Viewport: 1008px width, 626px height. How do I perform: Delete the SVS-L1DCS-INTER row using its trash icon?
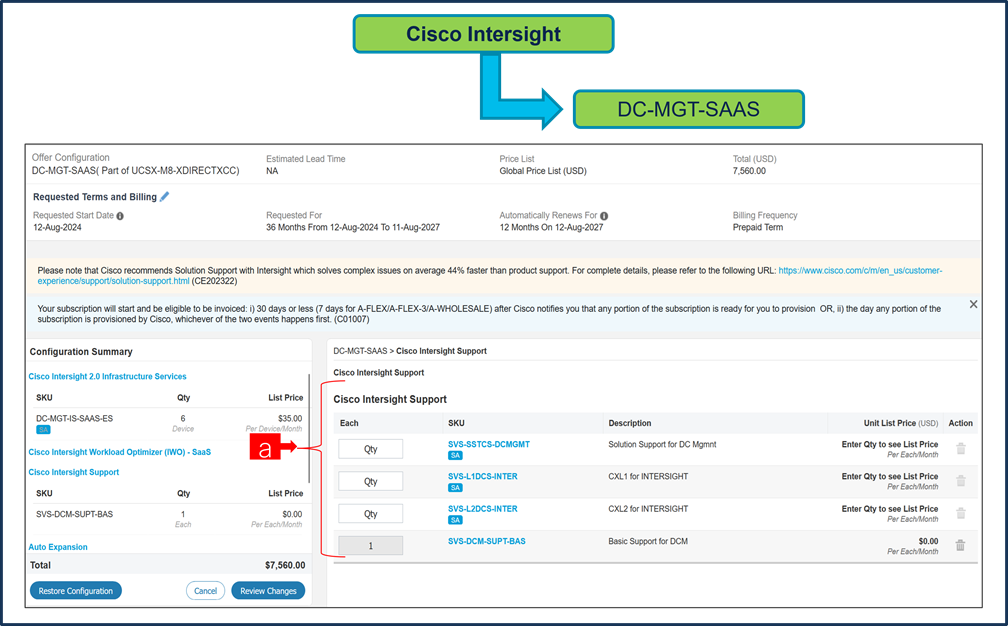960,481
